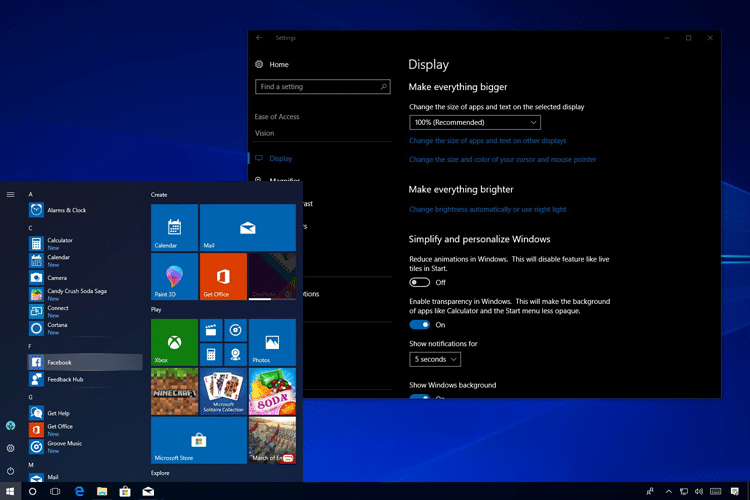750x500 pixels.
Task: Click the Cortana circle on taskbar
Action: (33, 491)
